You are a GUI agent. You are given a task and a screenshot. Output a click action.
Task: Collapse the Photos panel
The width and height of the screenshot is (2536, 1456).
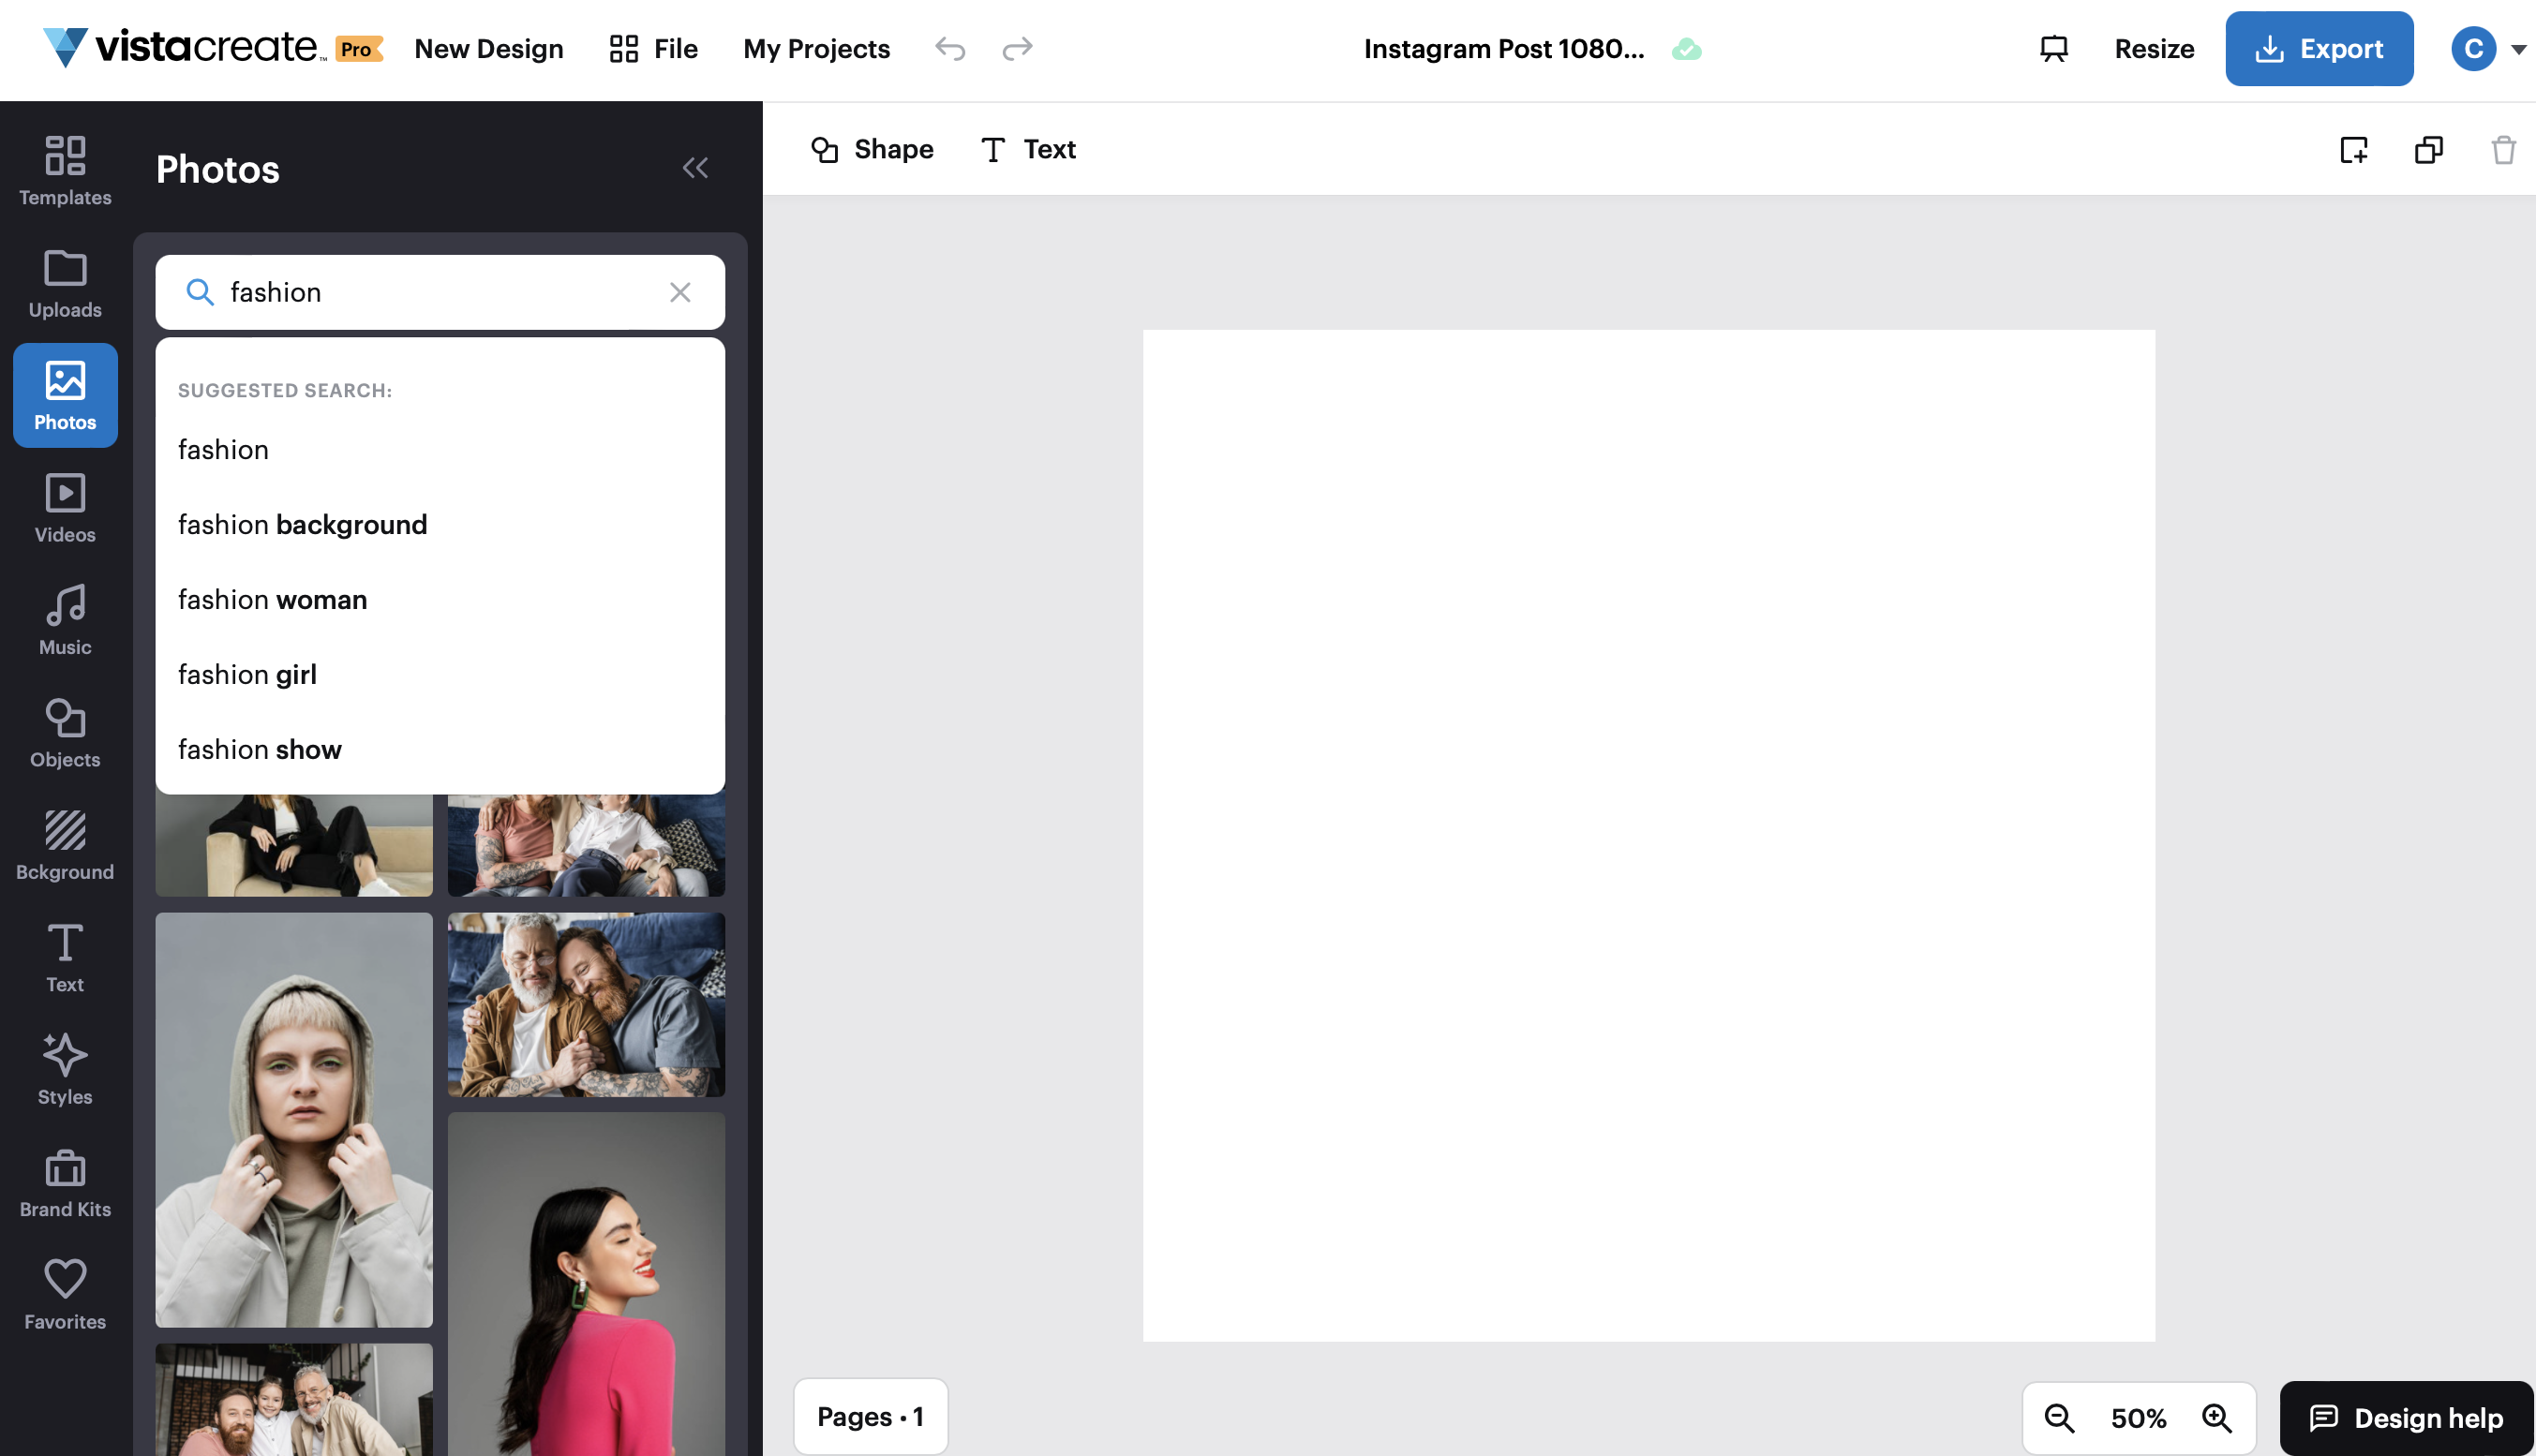coord(696,167)
